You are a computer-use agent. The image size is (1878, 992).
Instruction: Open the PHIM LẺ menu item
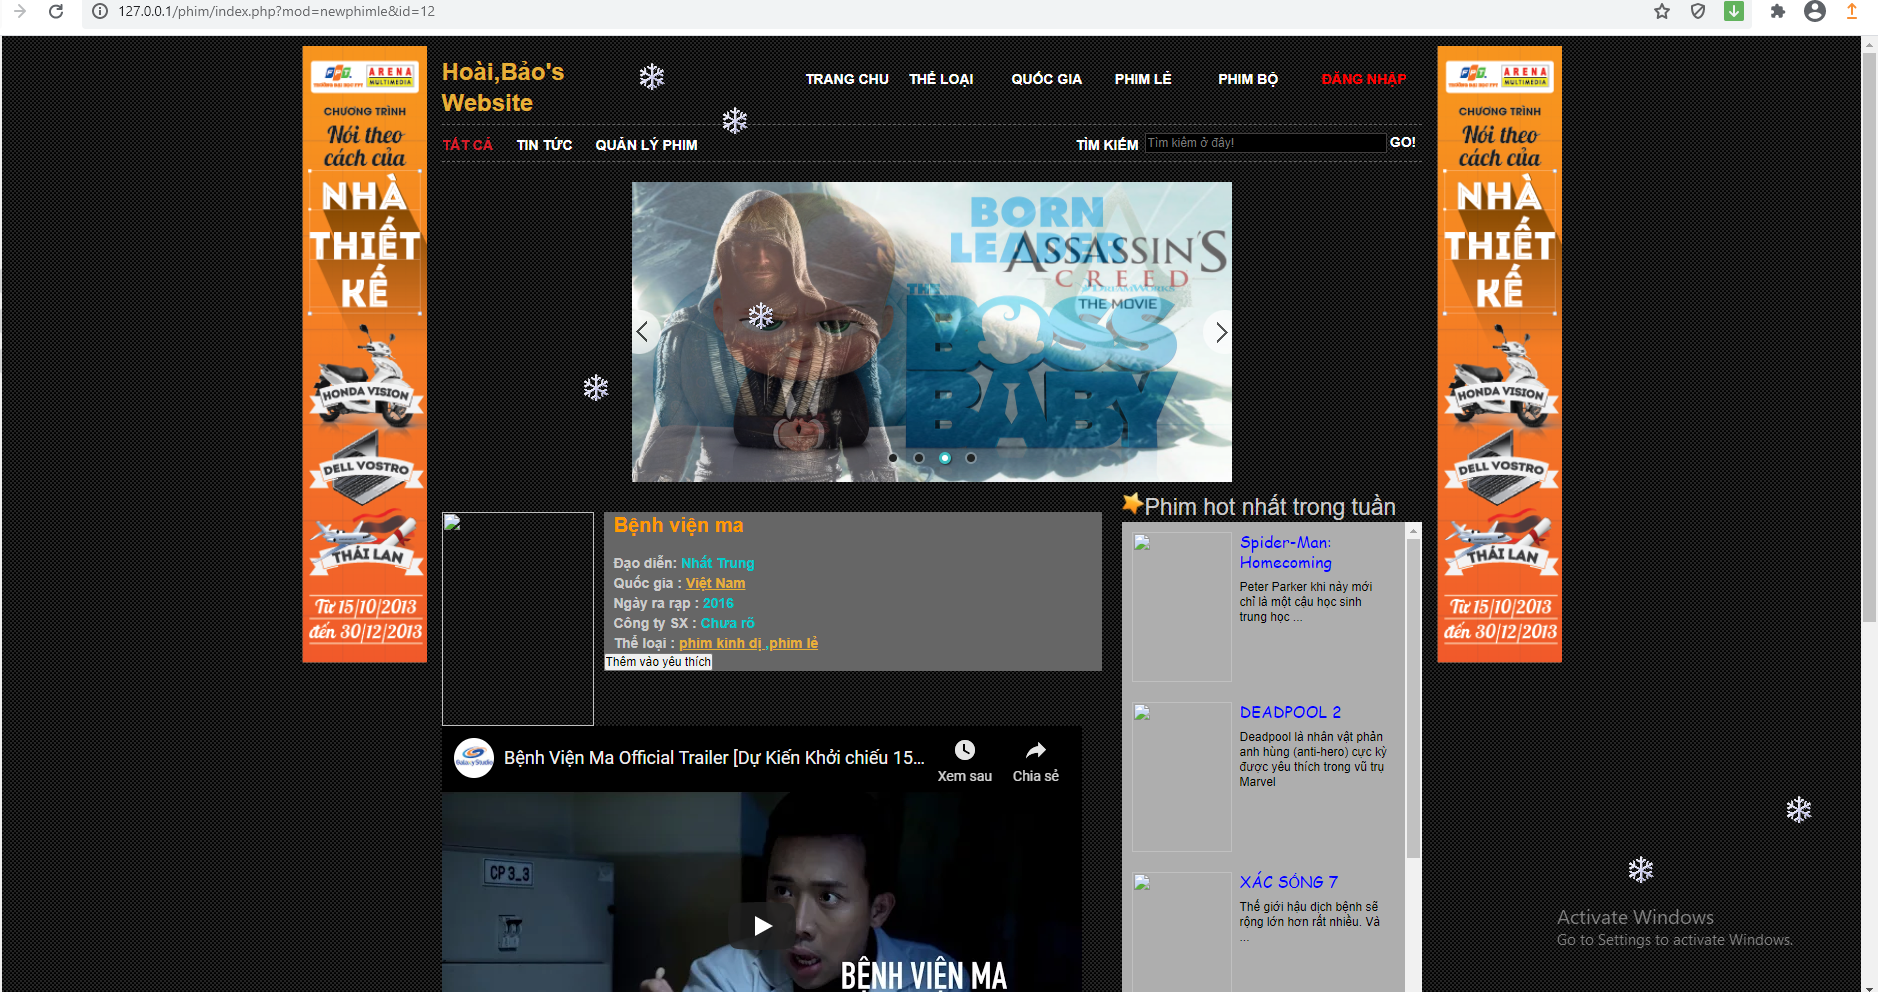click(1143, 79)
